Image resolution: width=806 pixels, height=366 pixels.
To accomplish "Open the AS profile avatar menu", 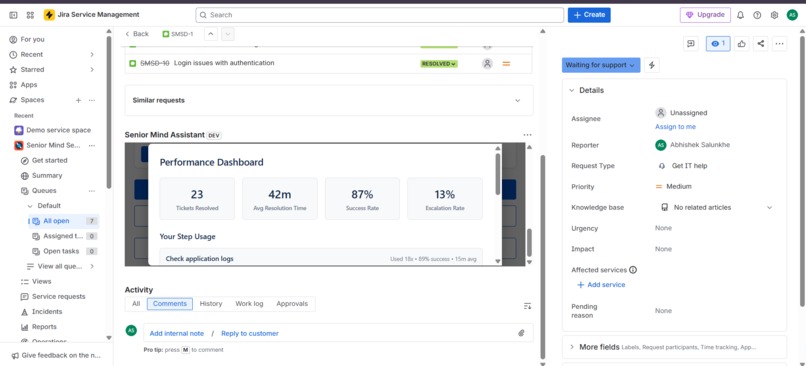I will point(792,15).
